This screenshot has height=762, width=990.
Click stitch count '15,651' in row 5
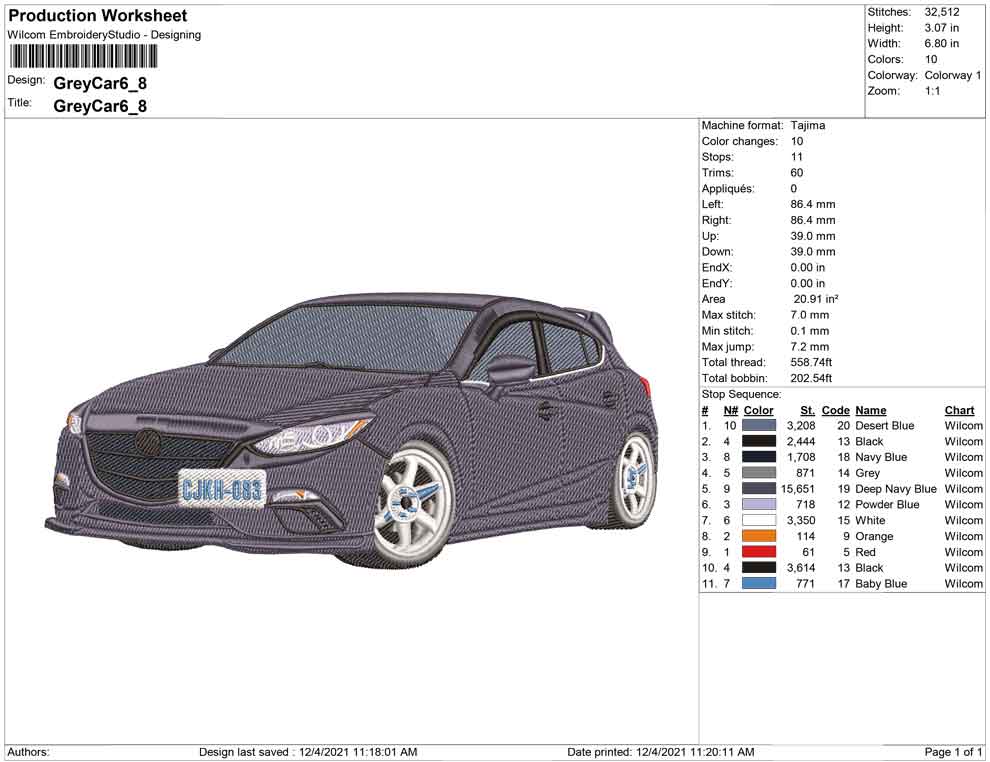click(798, 489)
